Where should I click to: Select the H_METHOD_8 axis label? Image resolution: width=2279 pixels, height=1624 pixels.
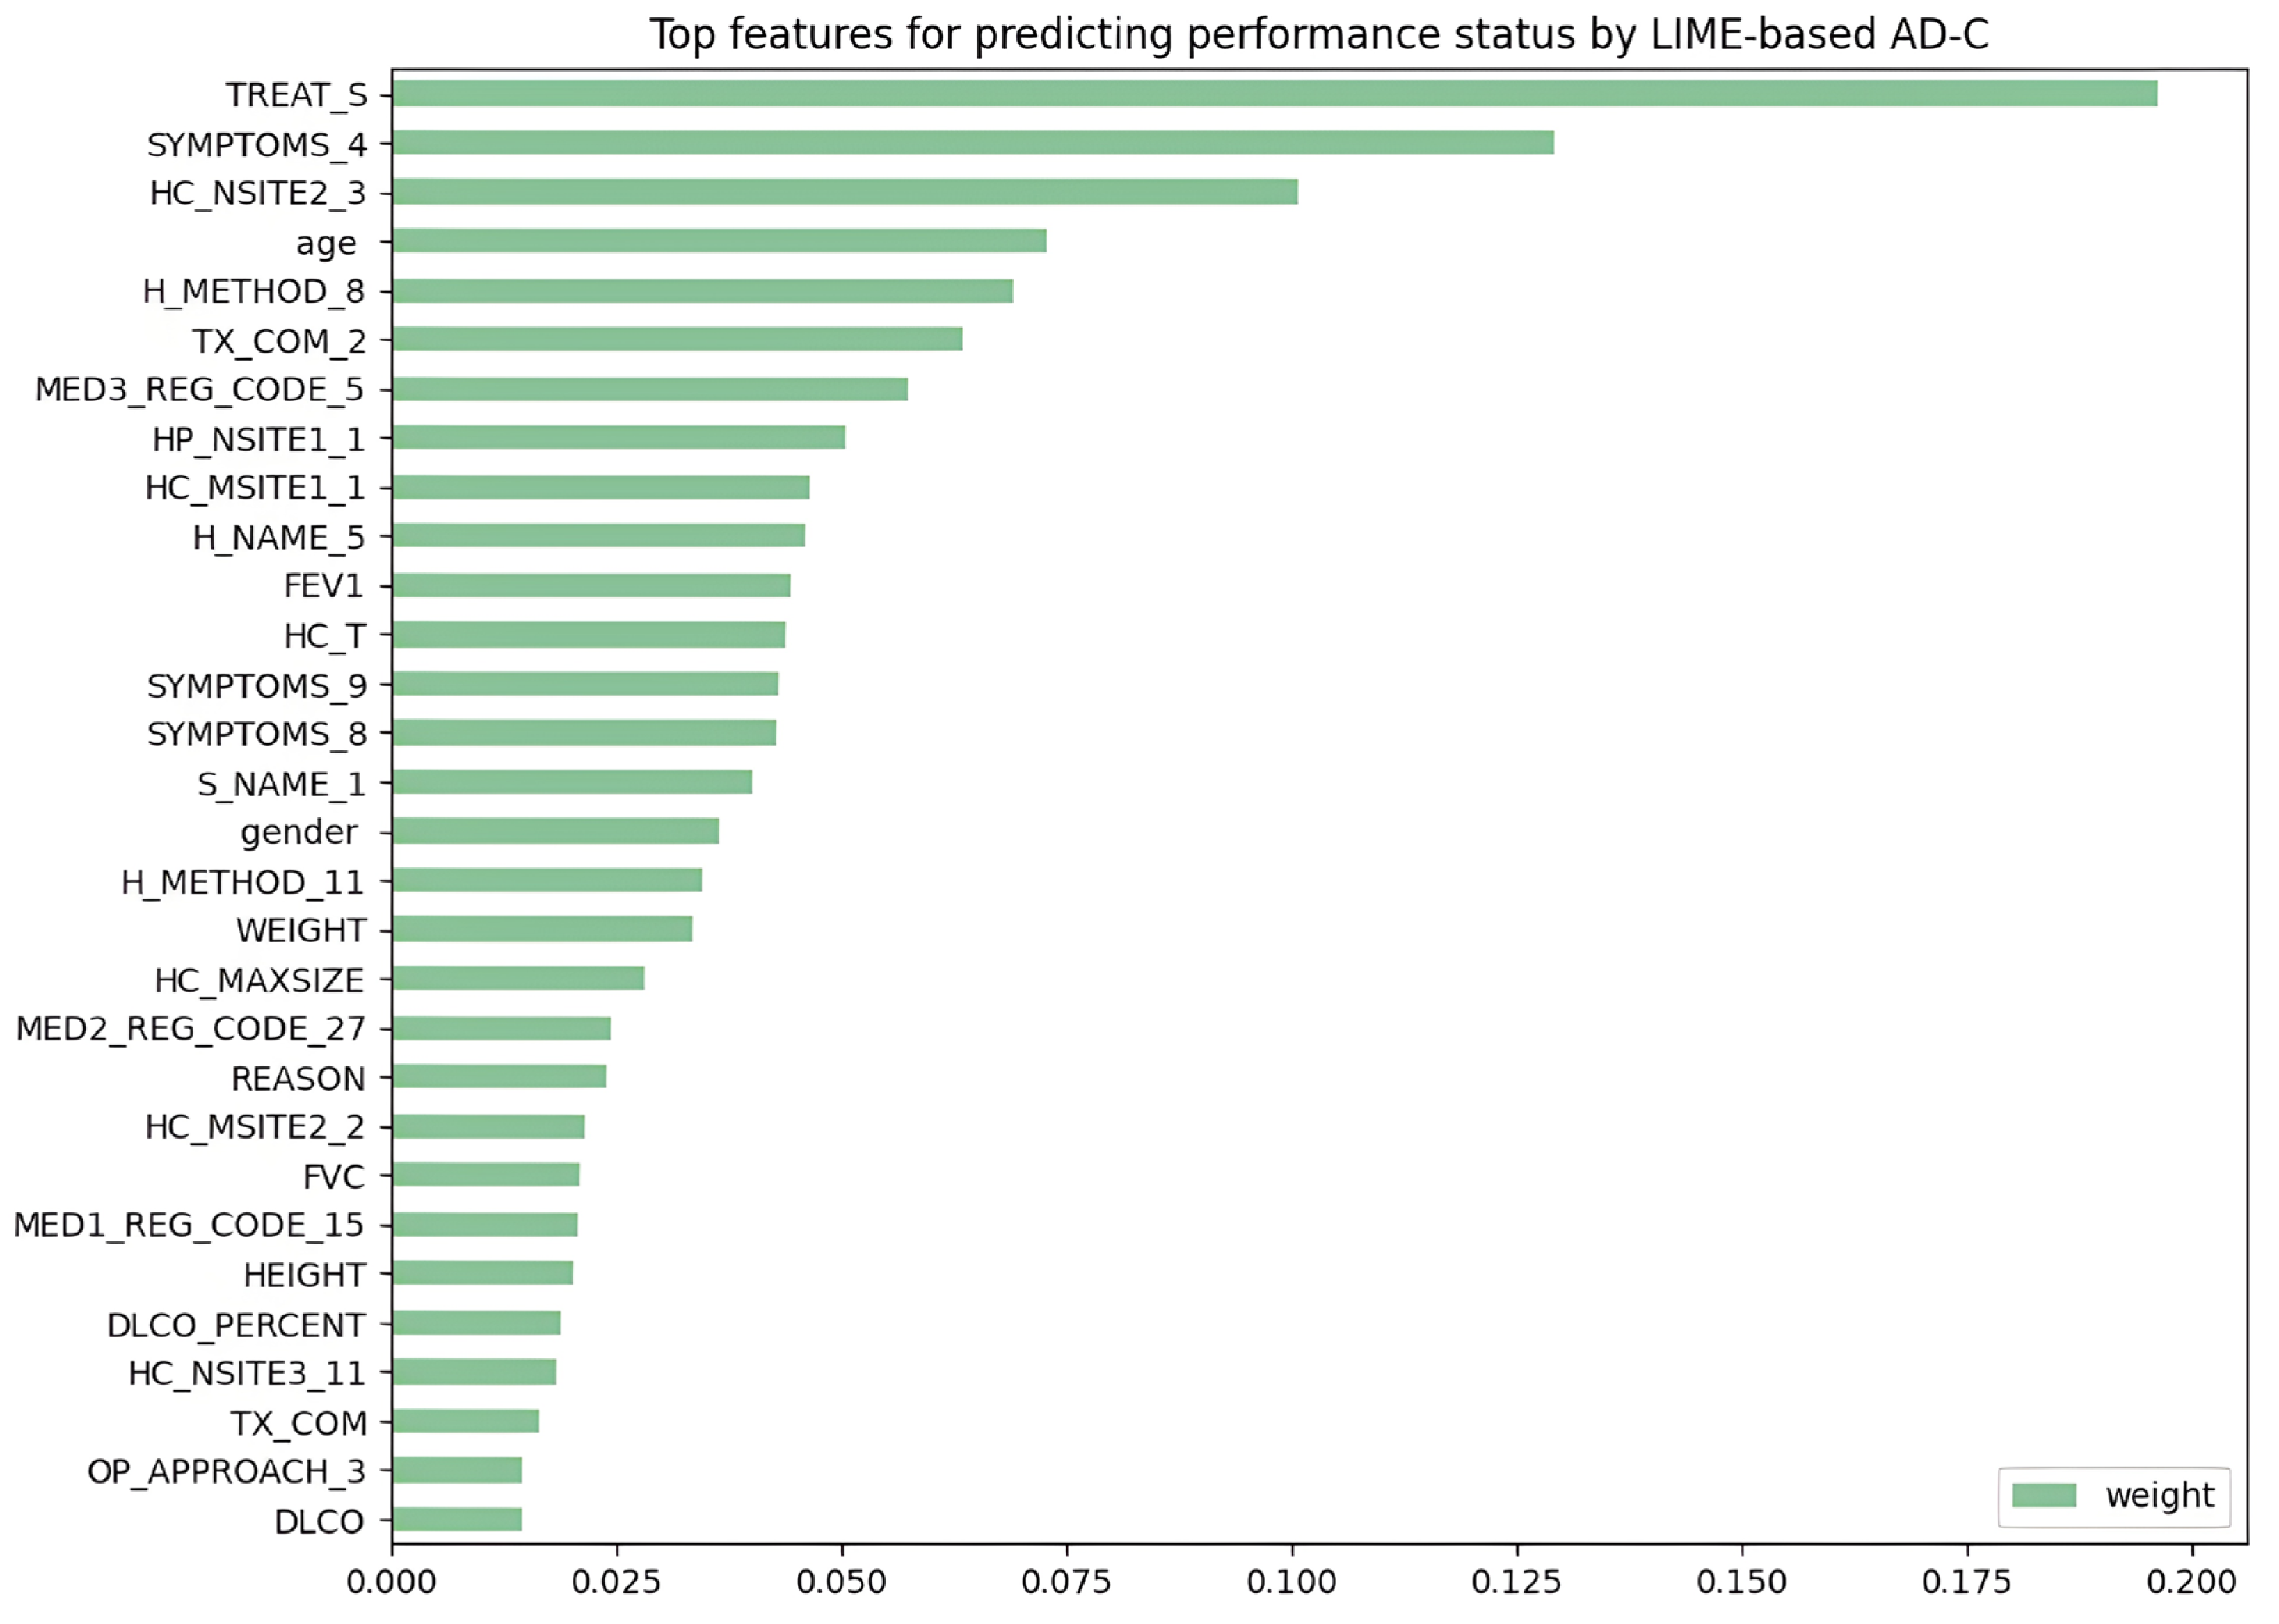(x=254, y=292)
